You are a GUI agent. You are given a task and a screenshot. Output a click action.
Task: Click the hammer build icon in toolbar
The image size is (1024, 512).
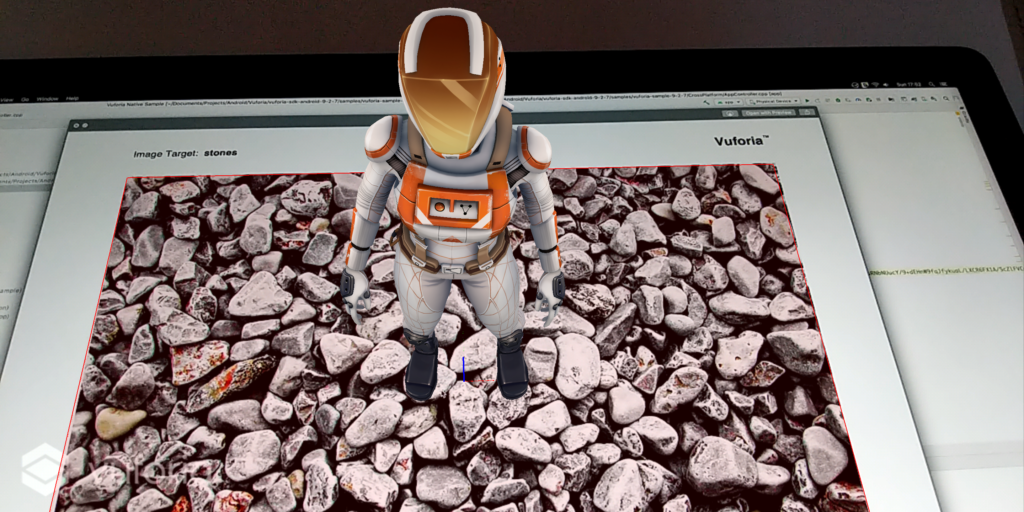[x=706, y=102]
